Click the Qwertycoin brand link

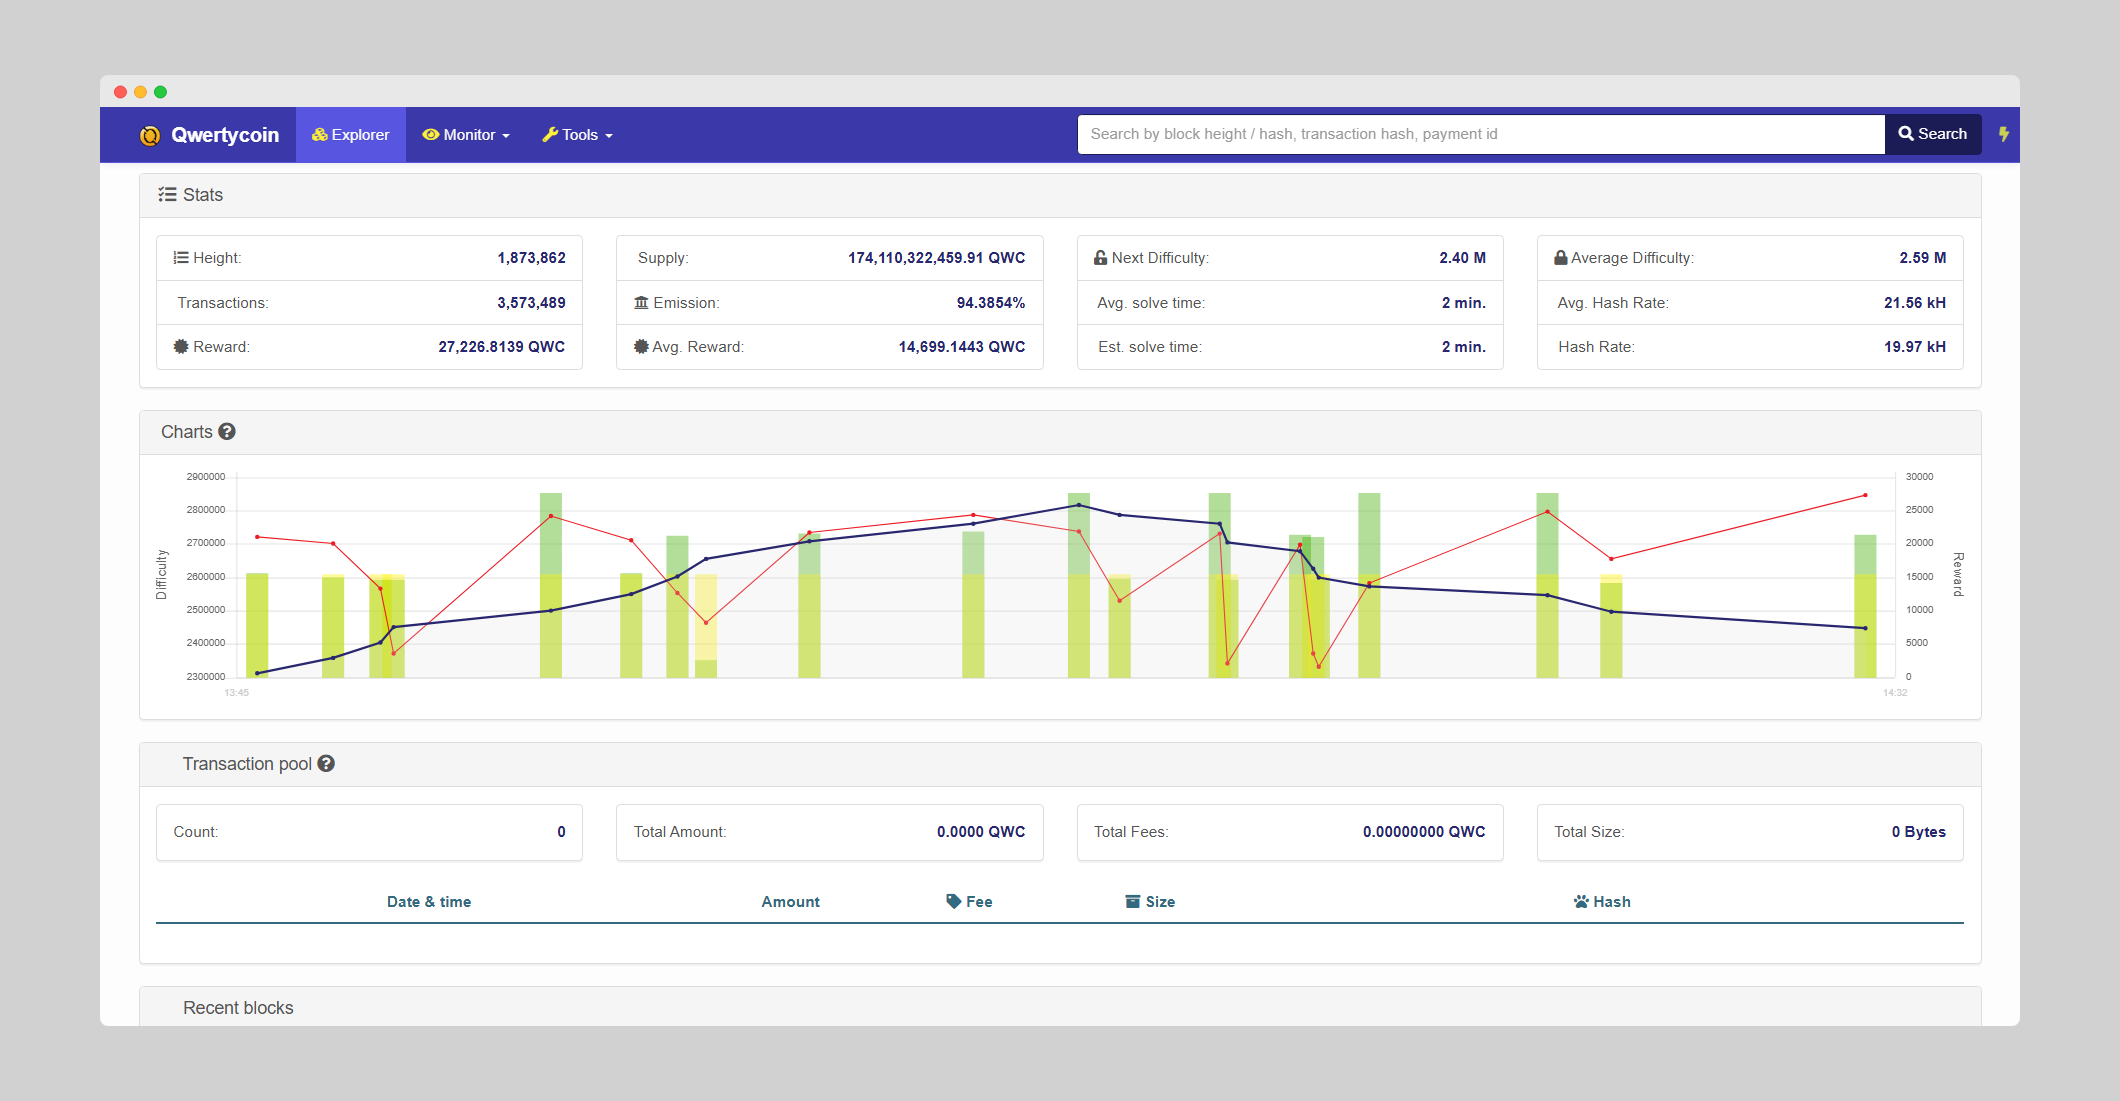[224, 135]
